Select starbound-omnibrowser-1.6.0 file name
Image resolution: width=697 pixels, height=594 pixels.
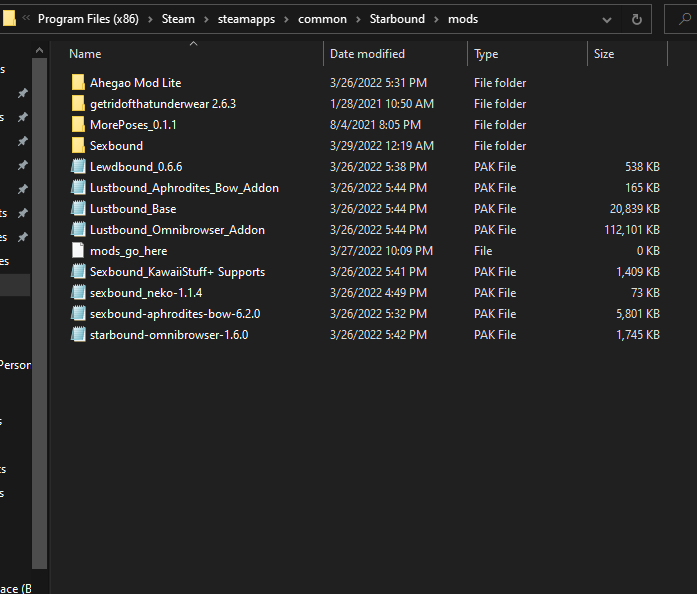169,334
